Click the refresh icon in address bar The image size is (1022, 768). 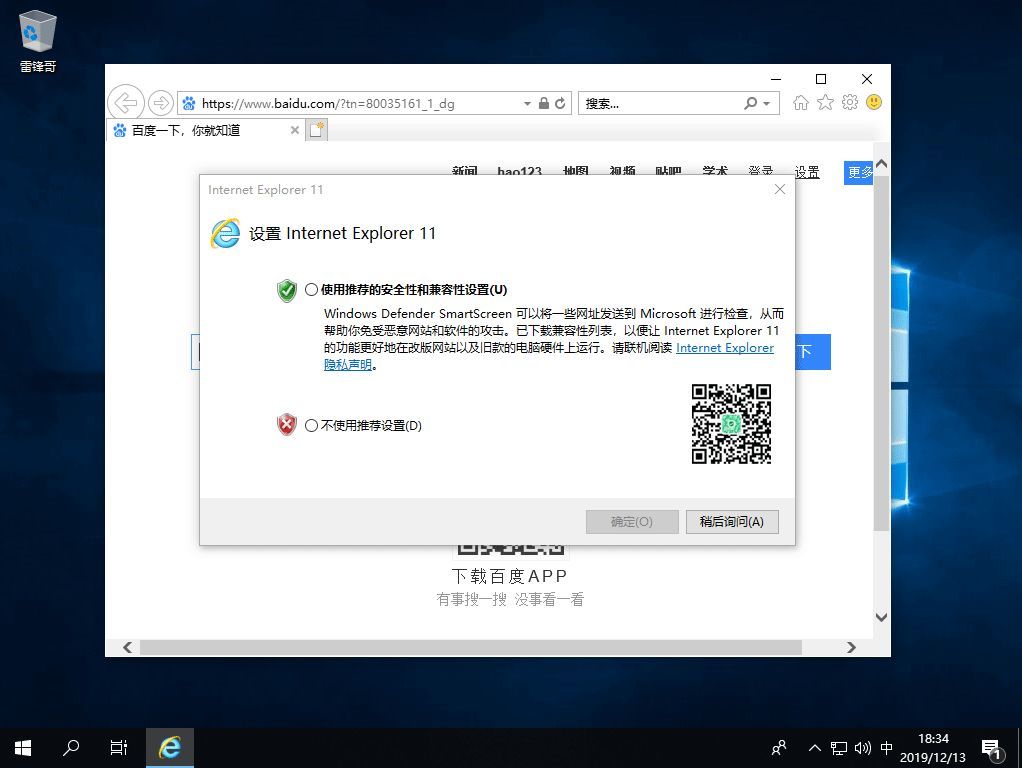point(561,103)
